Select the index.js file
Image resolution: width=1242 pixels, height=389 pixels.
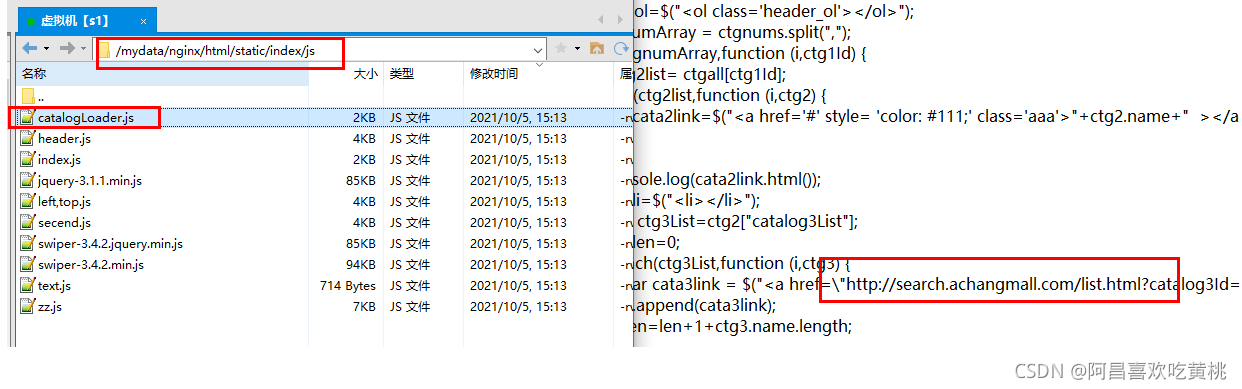(x=59, y=160)
